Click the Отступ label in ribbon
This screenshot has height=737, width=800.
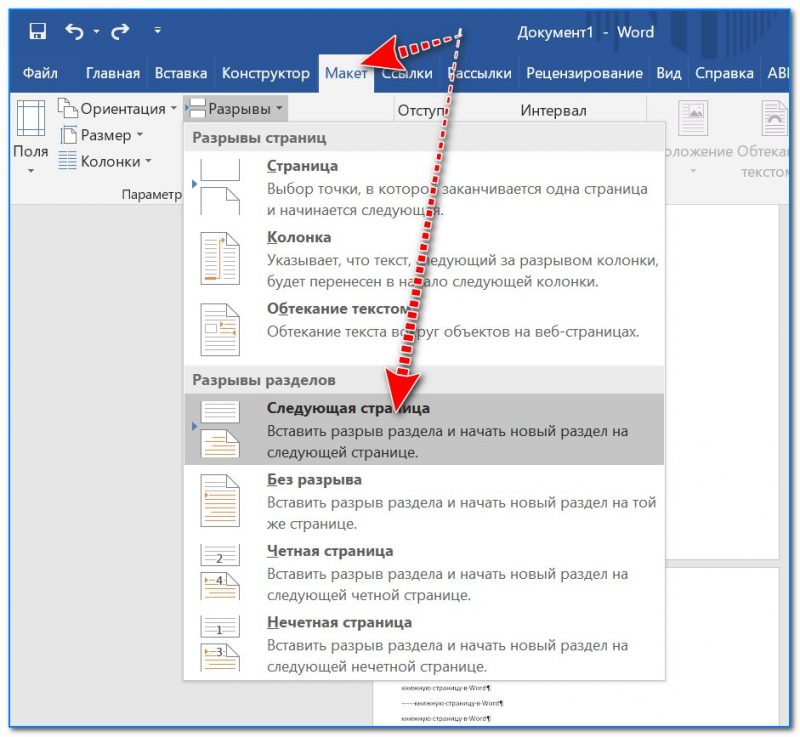(x=421, y=110)
